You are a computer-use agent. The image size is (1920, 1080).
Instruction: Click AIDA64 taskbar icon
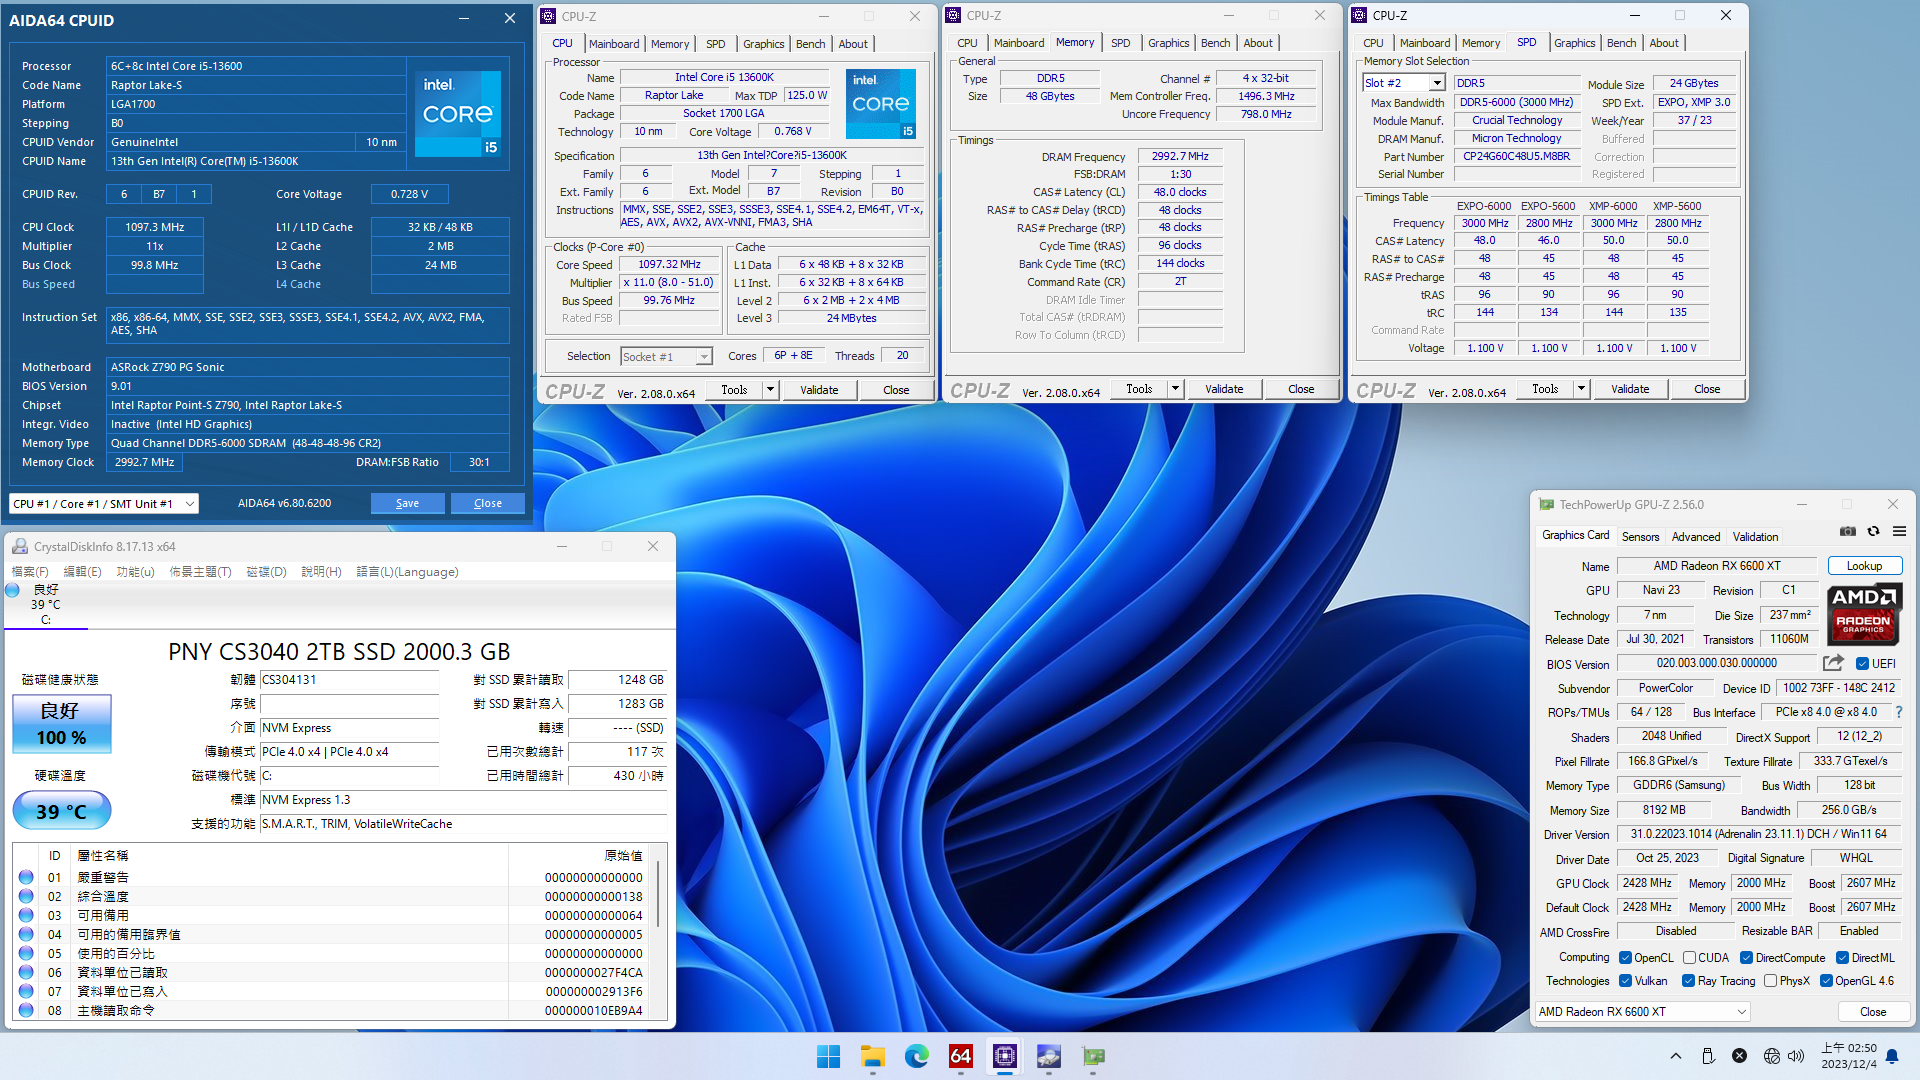tap(961, 1056)
